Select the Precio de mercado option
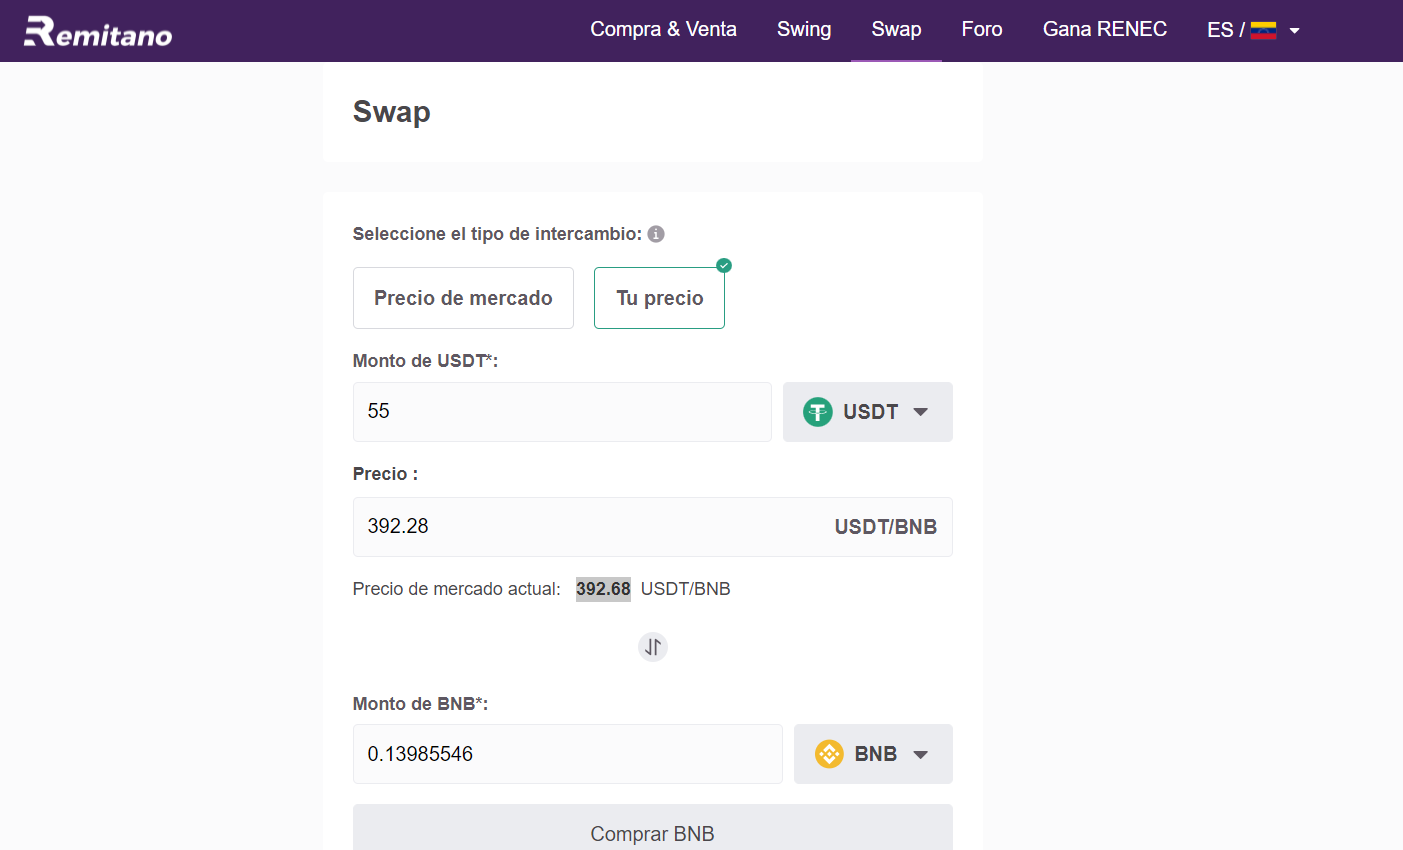Screen dimensions: 1403x850 pyautogui.click(x=463, y=298)
